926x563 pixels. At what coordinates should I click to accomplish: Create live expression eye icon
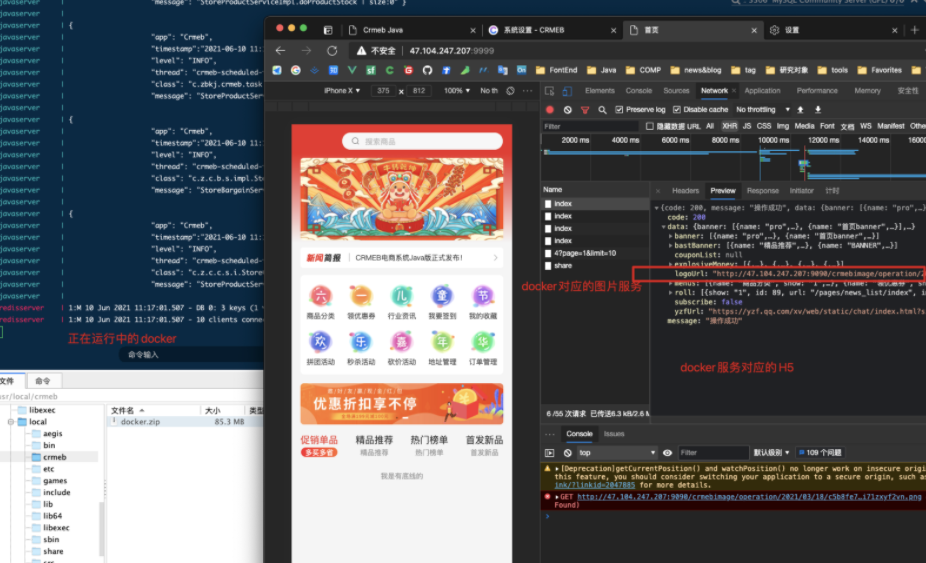click(x=667, y=453)
